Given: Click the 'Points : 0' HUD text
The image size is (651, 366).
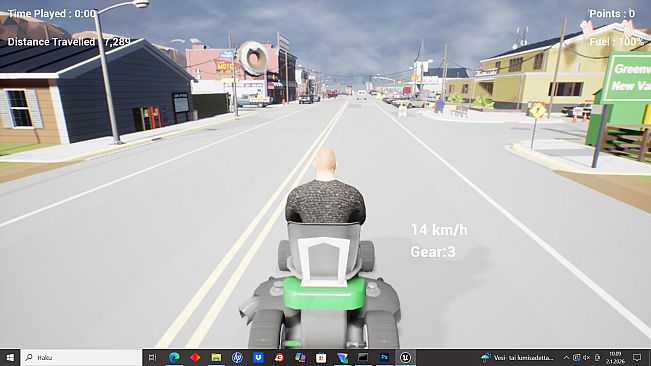Looking at the screenshot, I should point(612,14).
